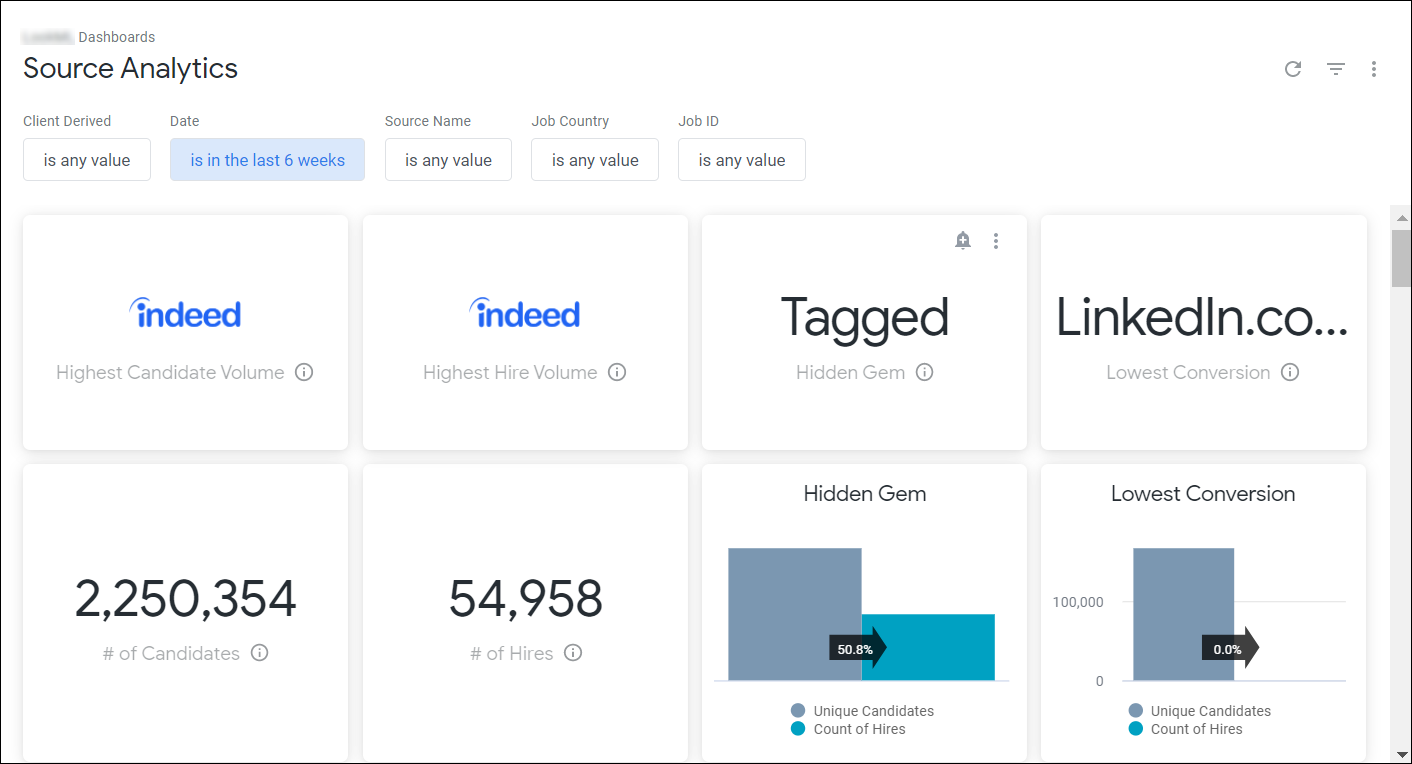The image size is (1412, 764).
Task: Open the Dashboards breadcrumb link
Action: (117, 37)
